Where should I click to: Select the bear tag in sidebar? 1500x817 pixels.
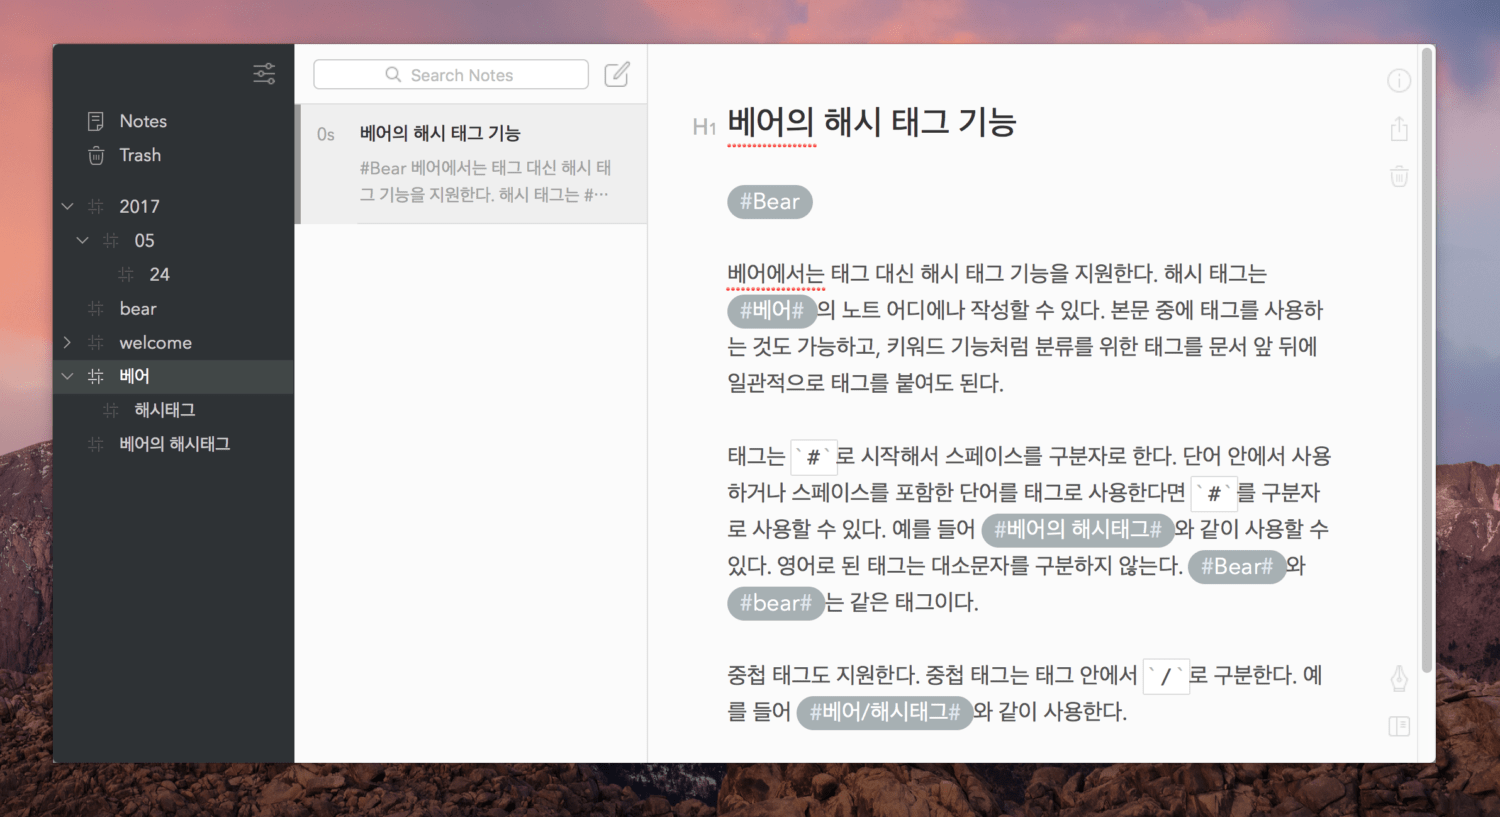coord(138,309)
